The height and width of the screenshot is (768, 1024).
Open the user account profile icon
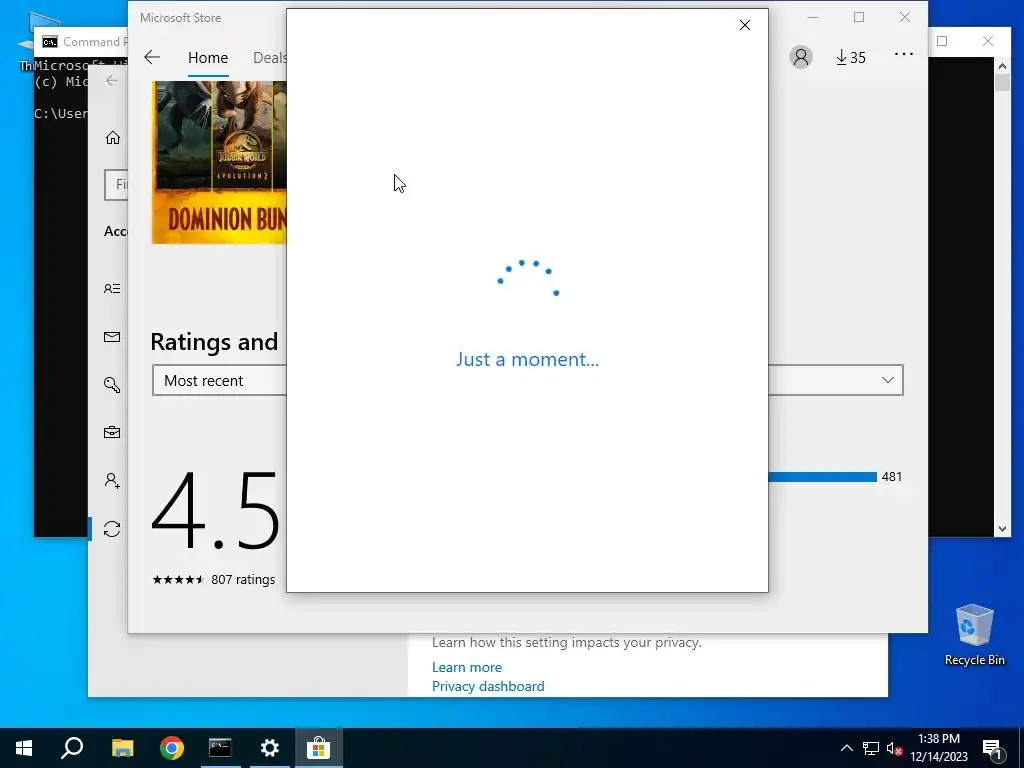click(801, 57)
